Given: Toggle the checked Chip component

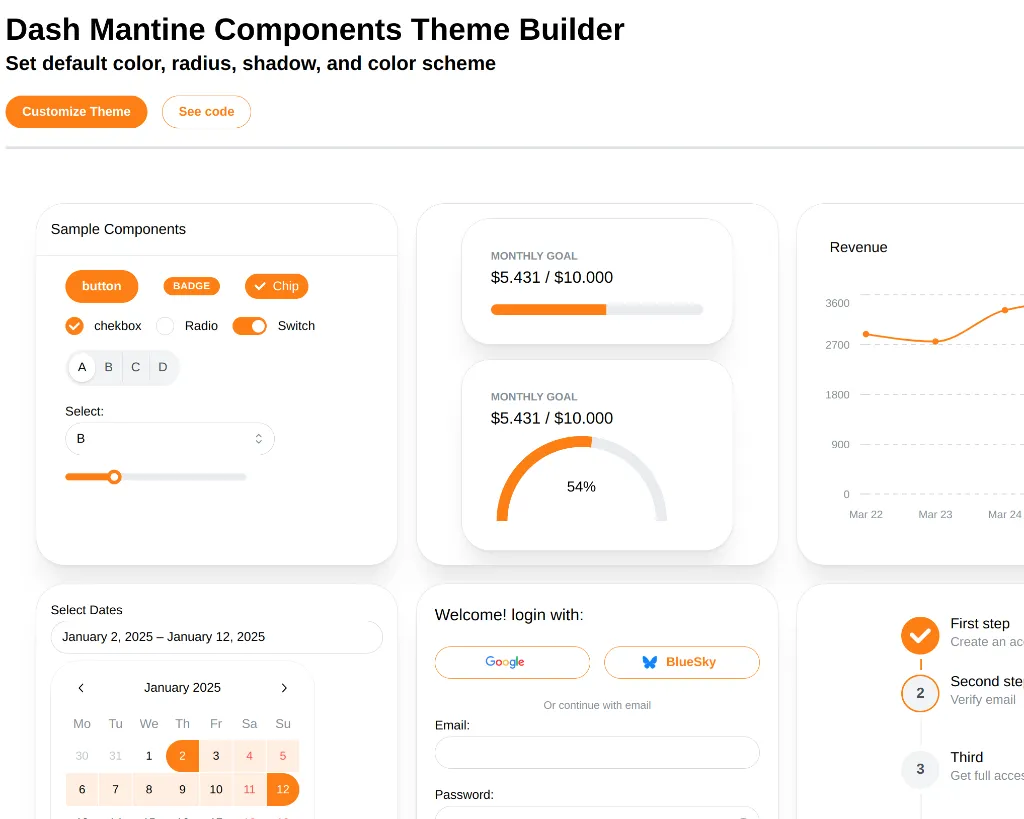Looking at the screenshot, I should (277, 286).
